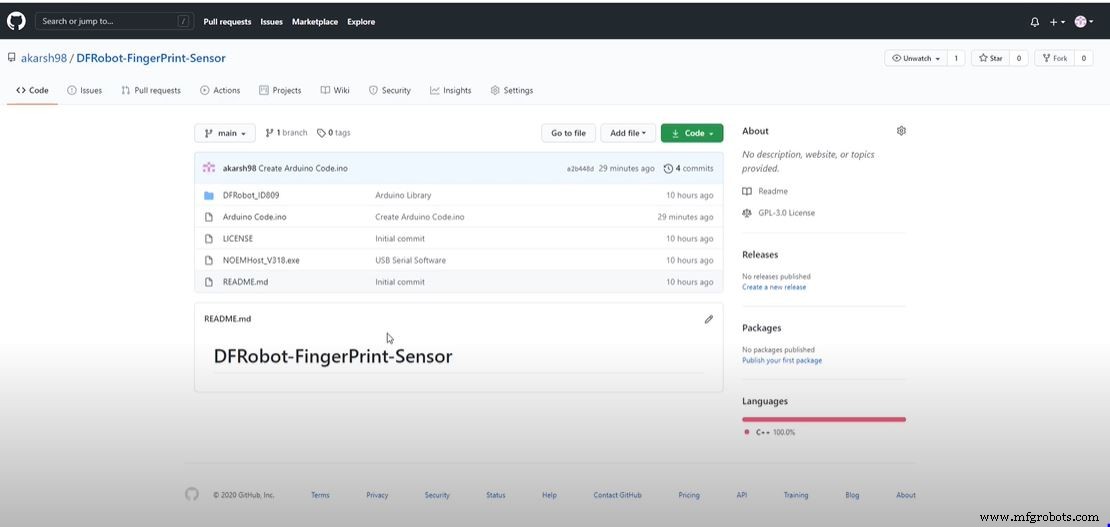Expand the green Code dropdown
This screenshot has height=527, width=1110.
coord(692,133)
